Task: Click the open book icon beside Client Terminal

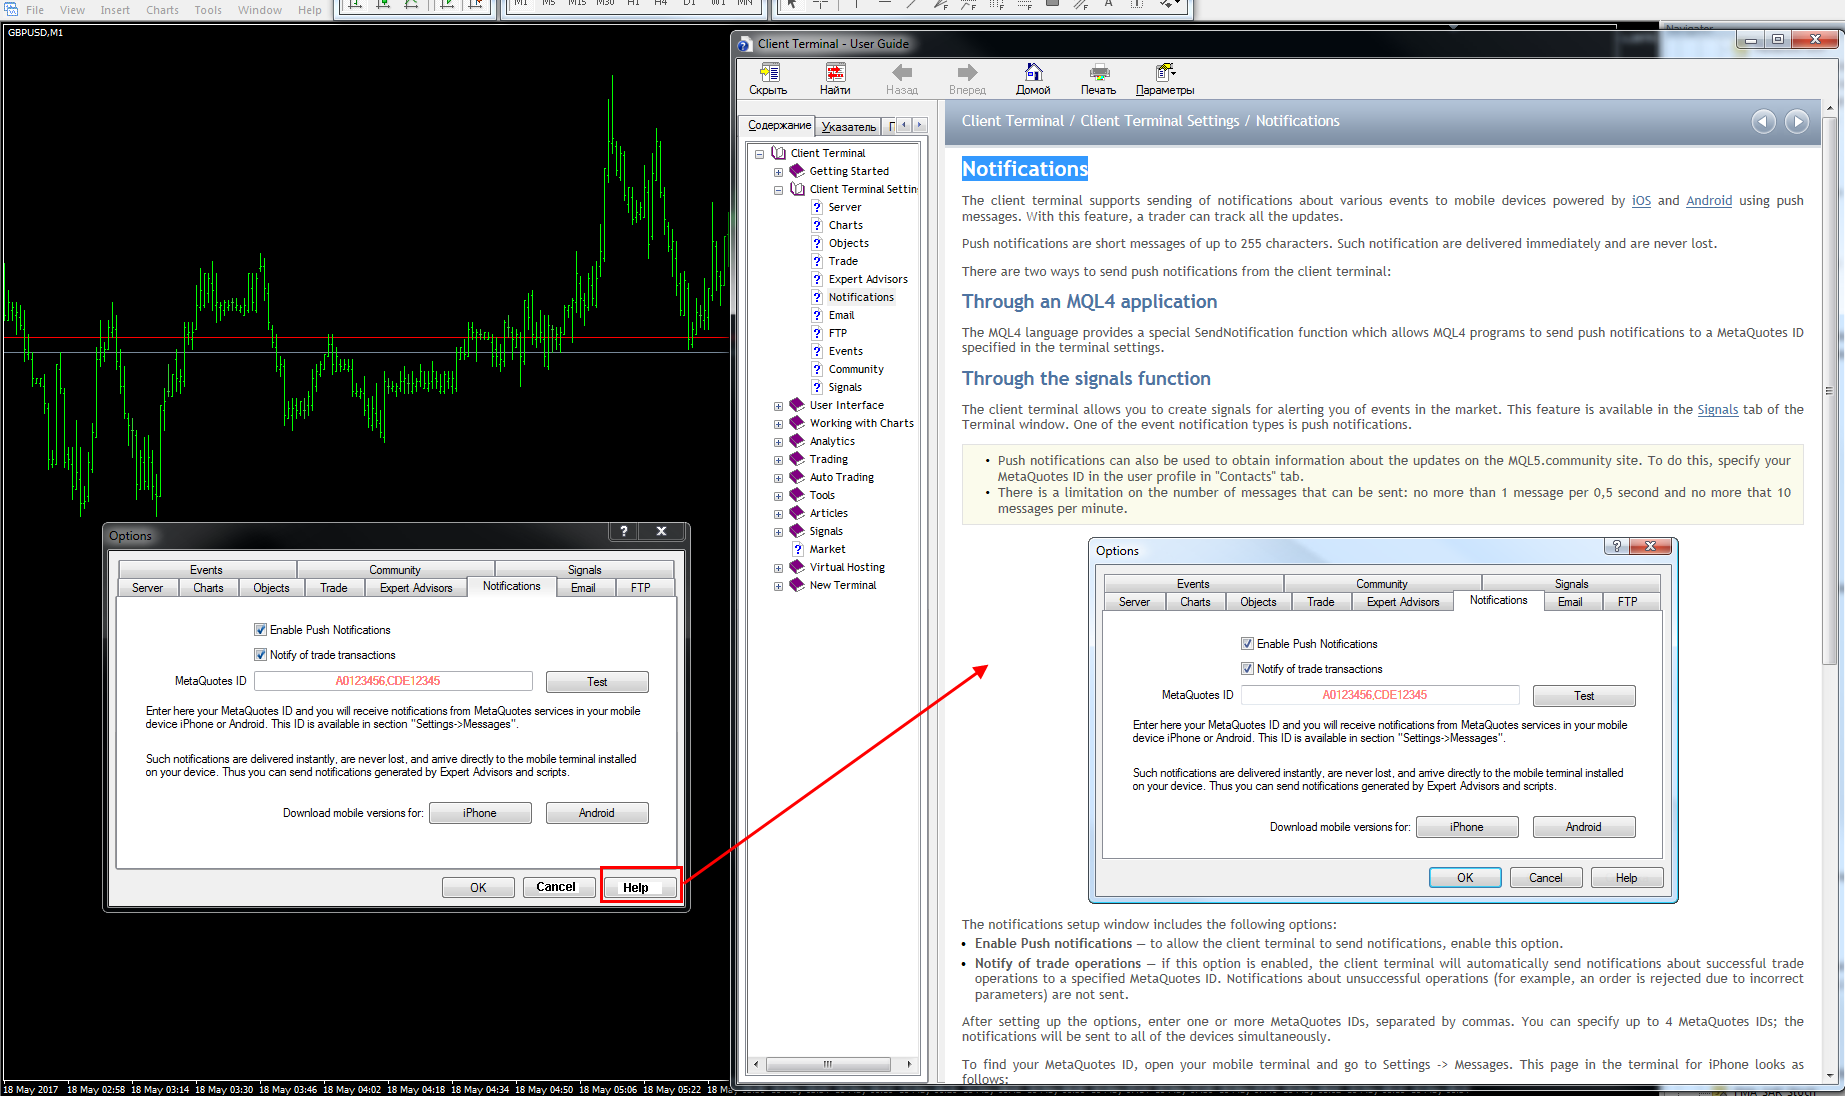Action: 779,153
